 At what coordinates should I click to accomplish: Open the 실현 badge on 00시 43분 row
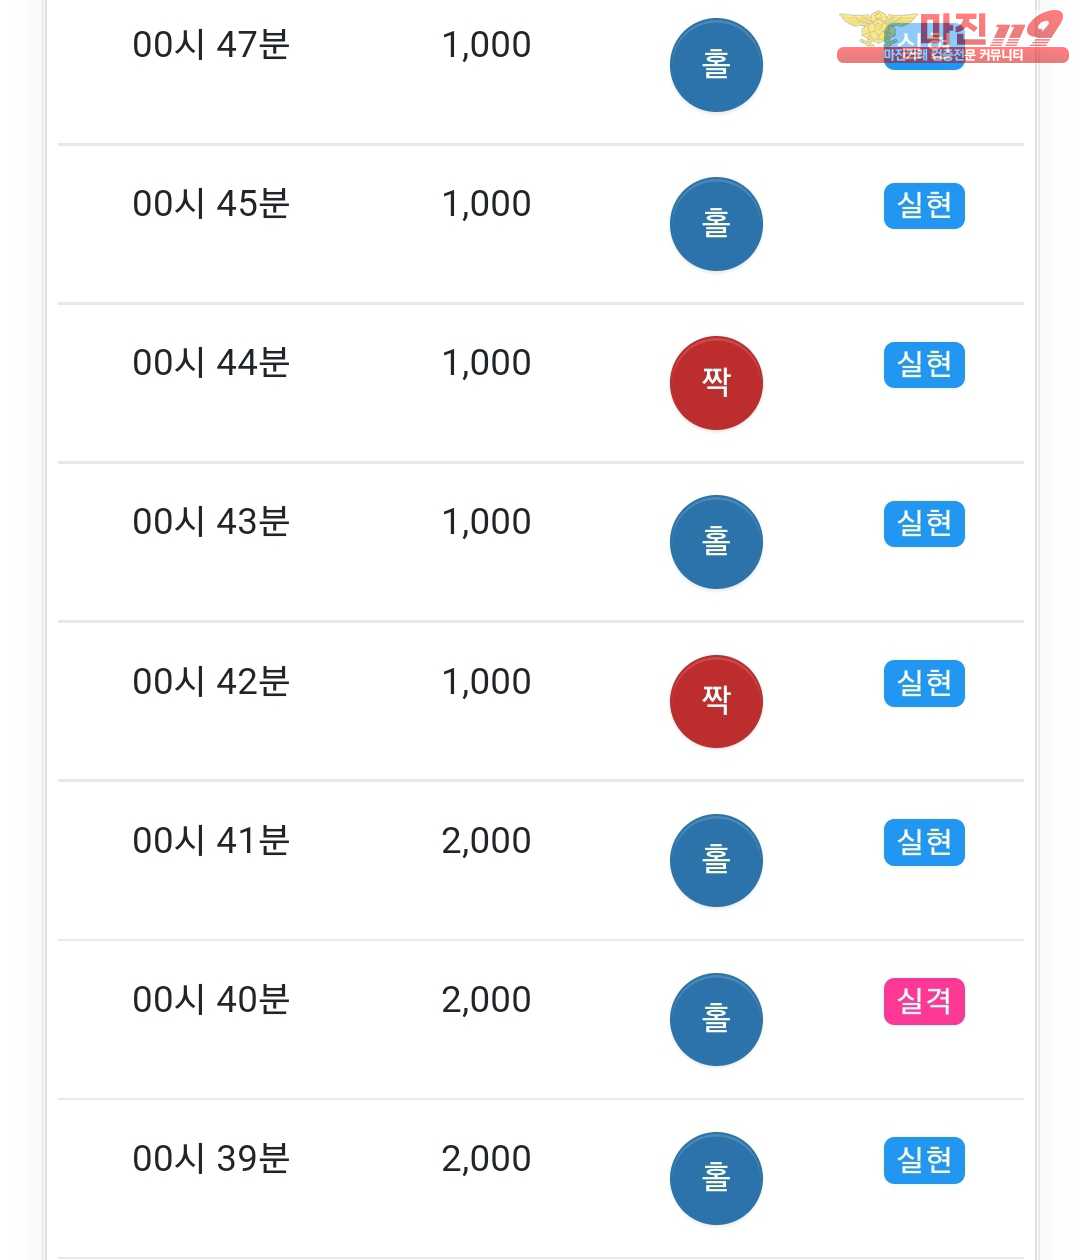pos(924,523)
